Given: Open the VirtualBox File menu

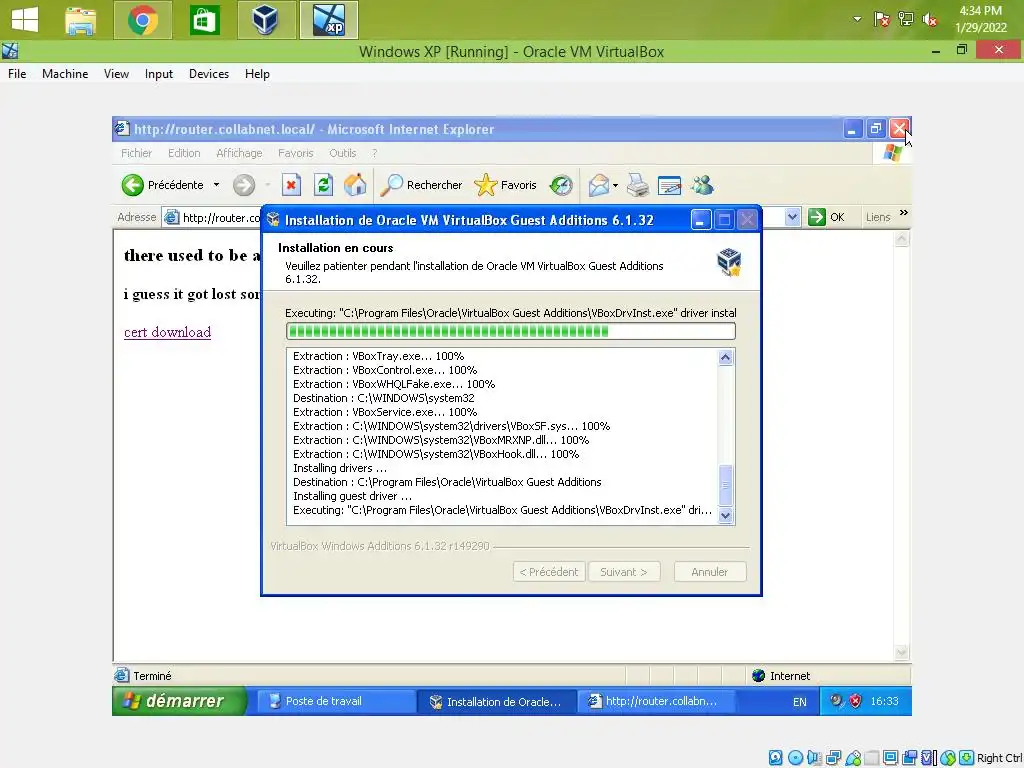Looking at the screenshot, I should point(17,74).
